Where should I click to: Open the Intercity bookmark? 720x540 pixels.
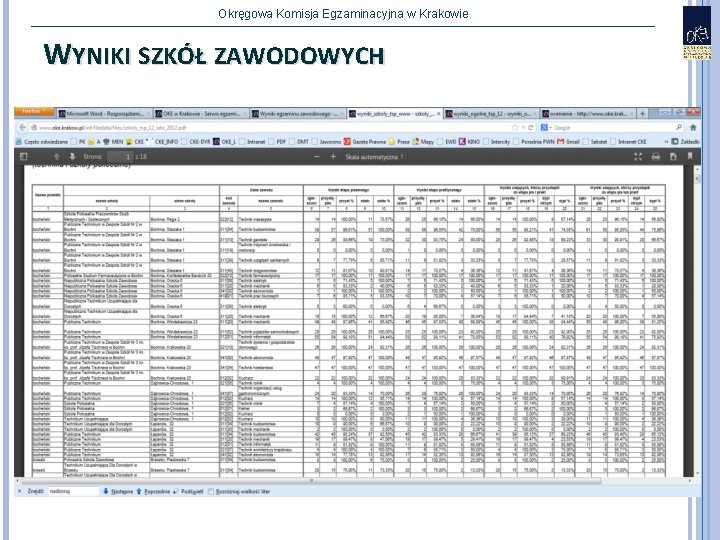coord(496,142)
